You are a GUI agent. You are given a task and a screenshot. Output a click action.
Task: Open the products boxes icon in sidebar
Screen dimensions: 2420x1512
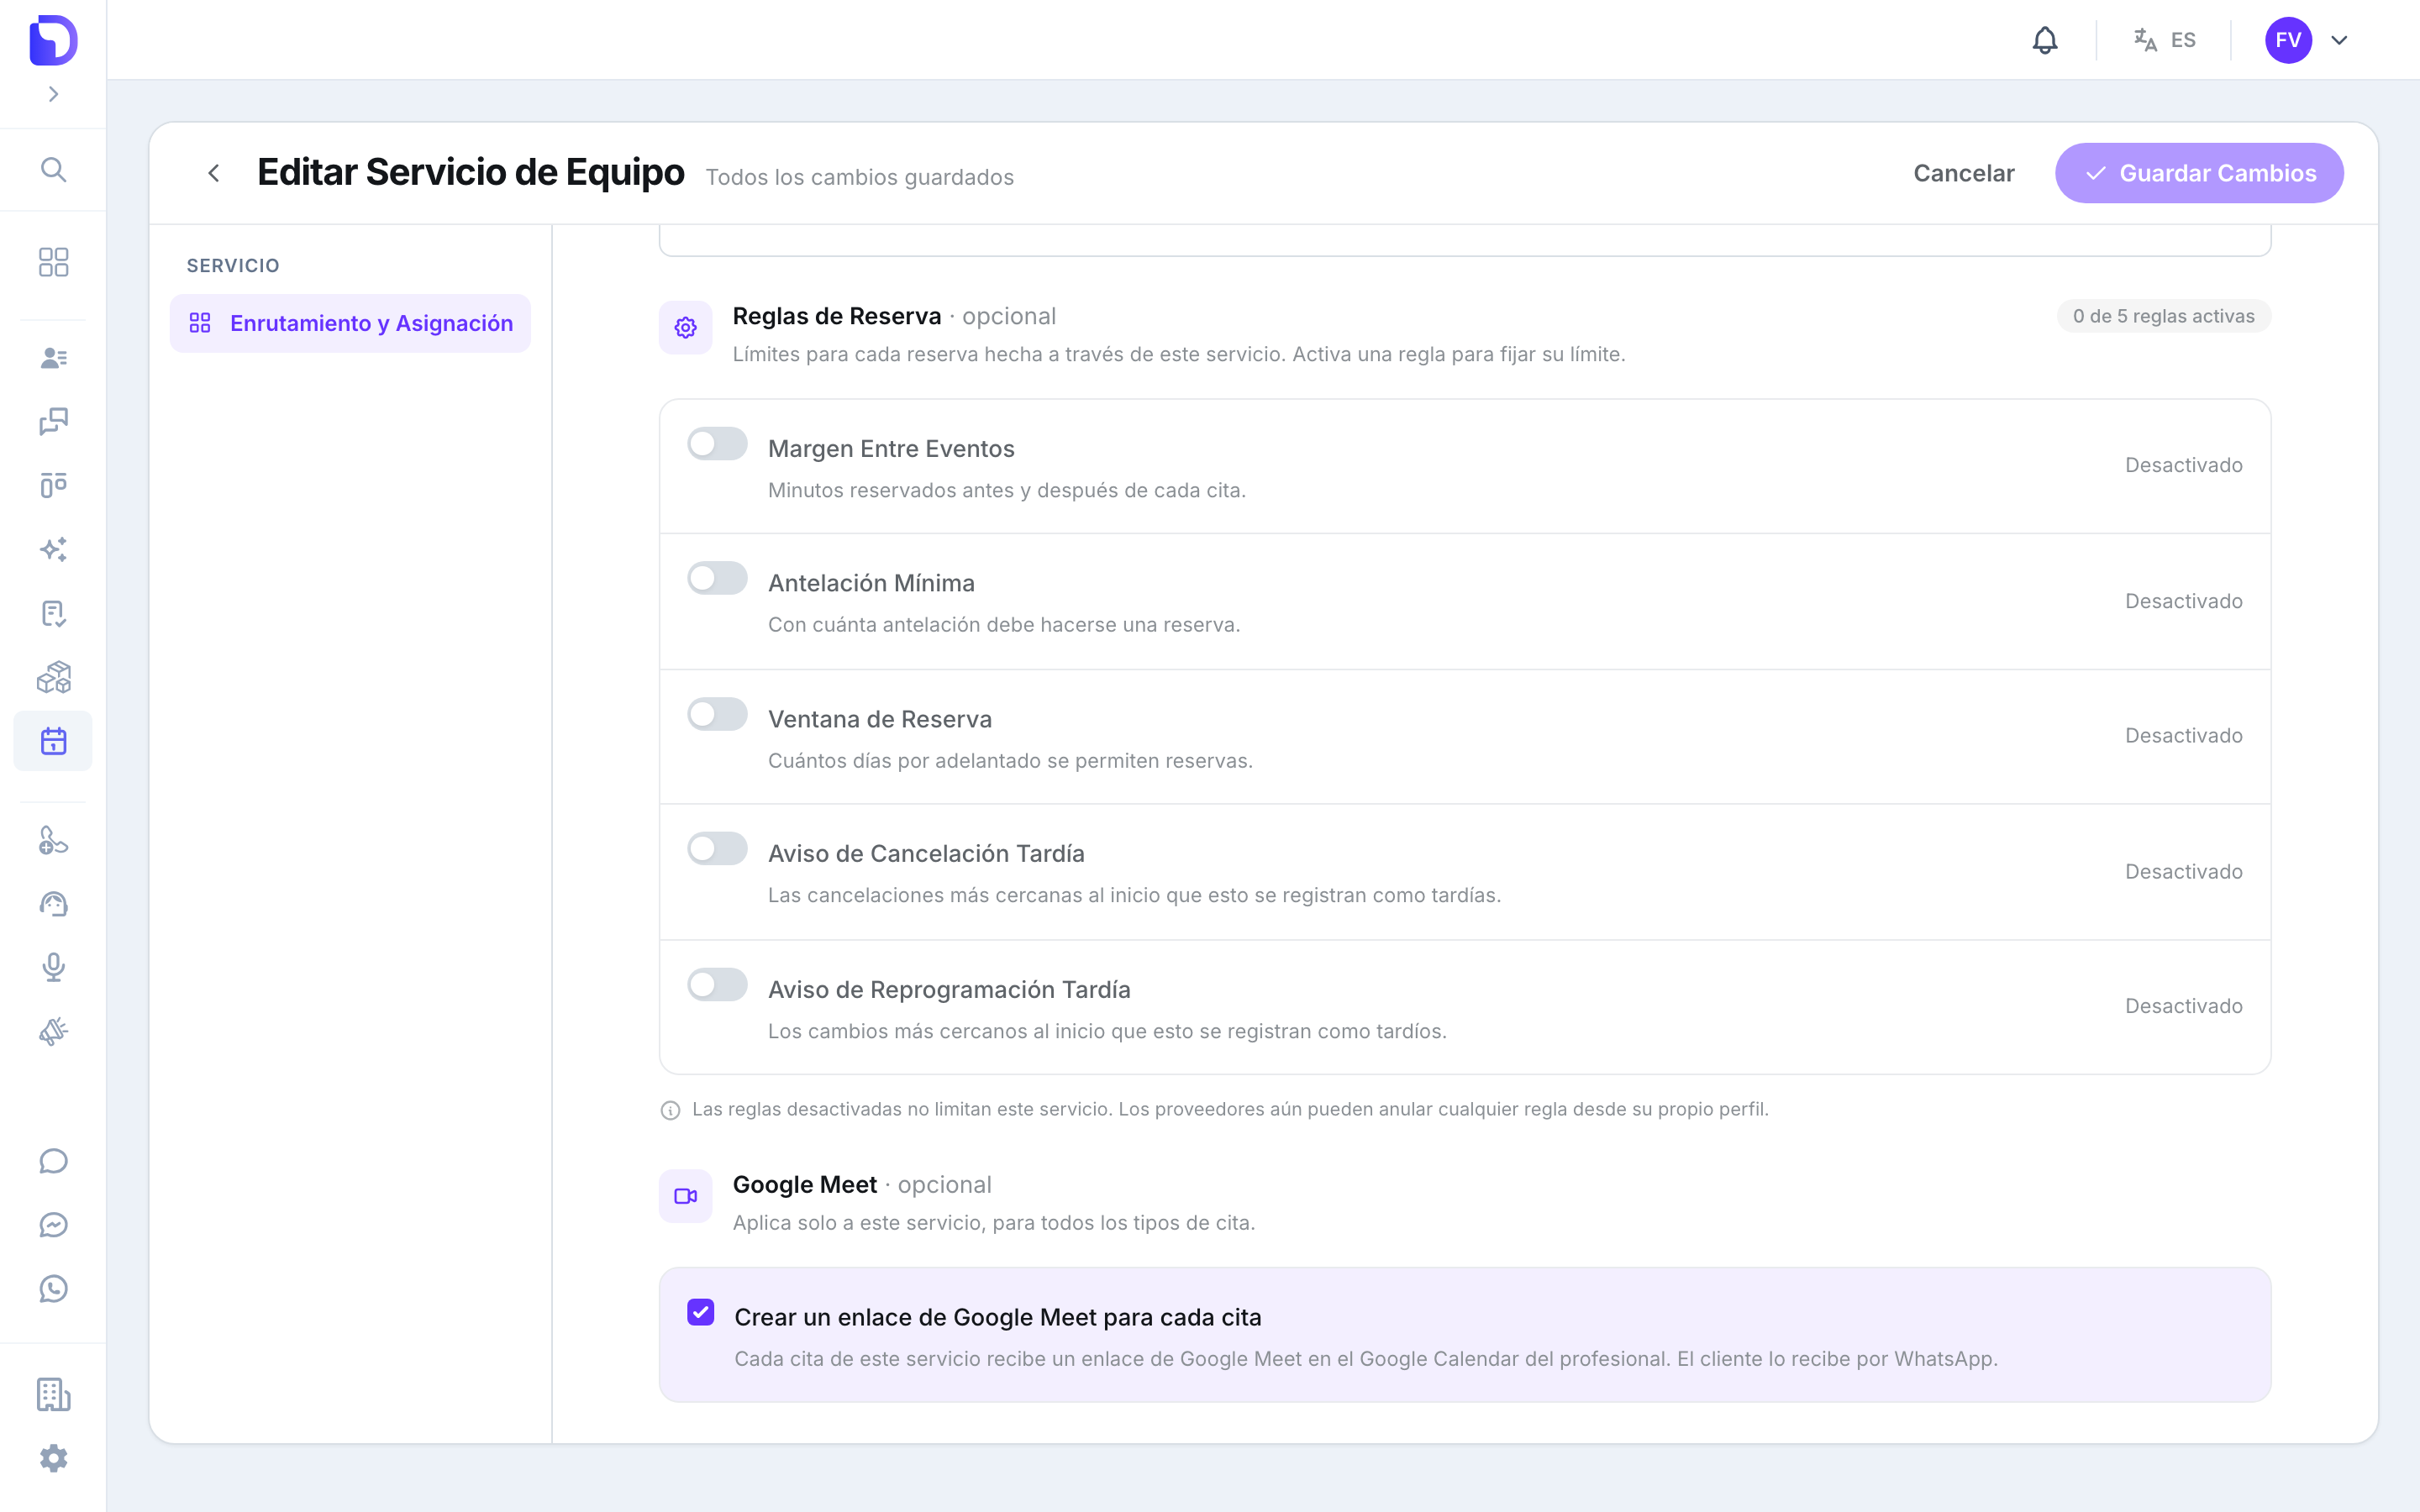(53, 677)
